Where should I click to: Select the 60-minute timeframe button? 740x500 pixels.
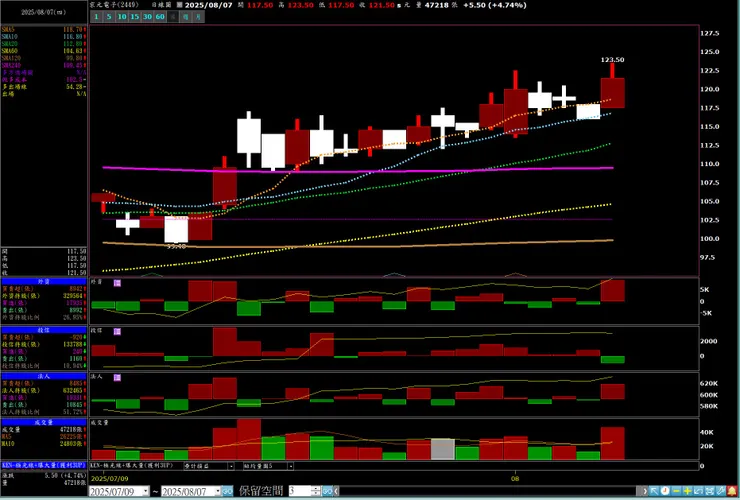tap(160, 17)
